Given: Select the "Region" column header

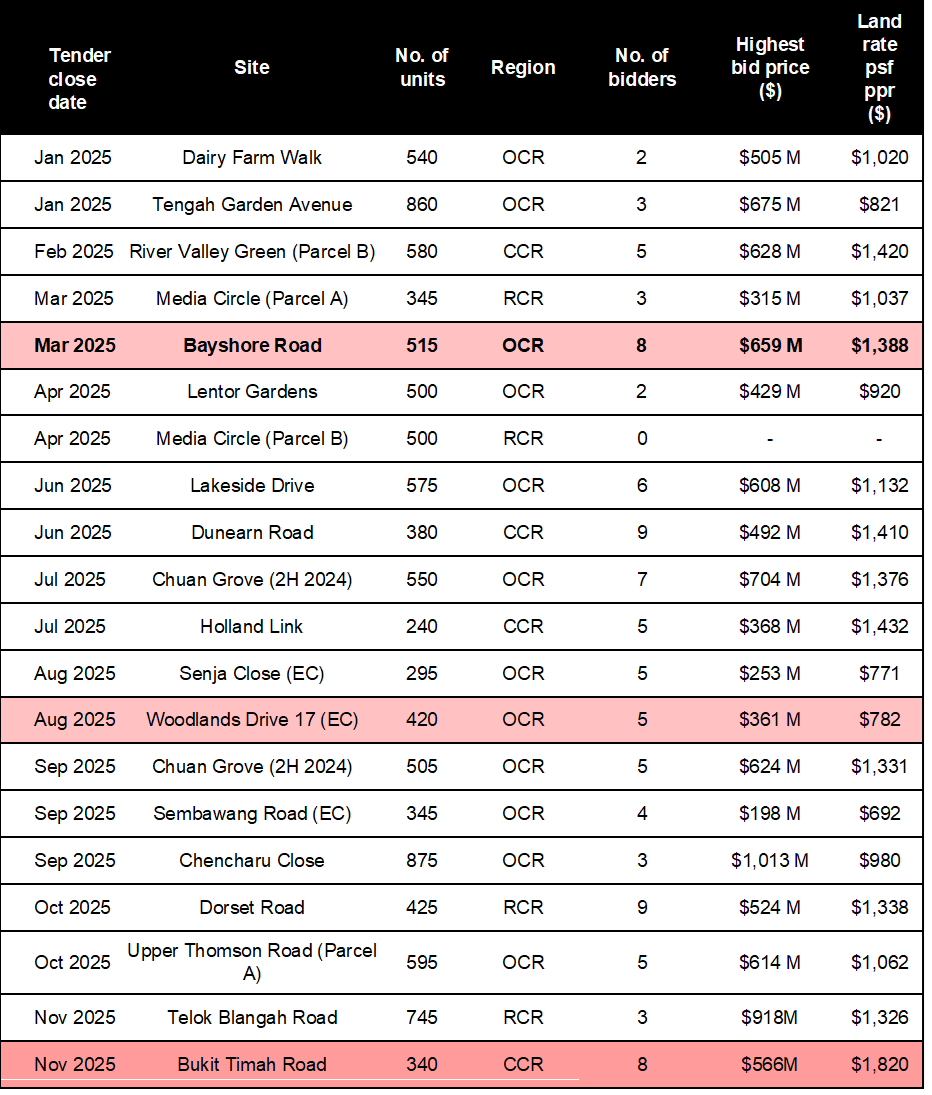Looking at the screenshot, I should [523, 68].
